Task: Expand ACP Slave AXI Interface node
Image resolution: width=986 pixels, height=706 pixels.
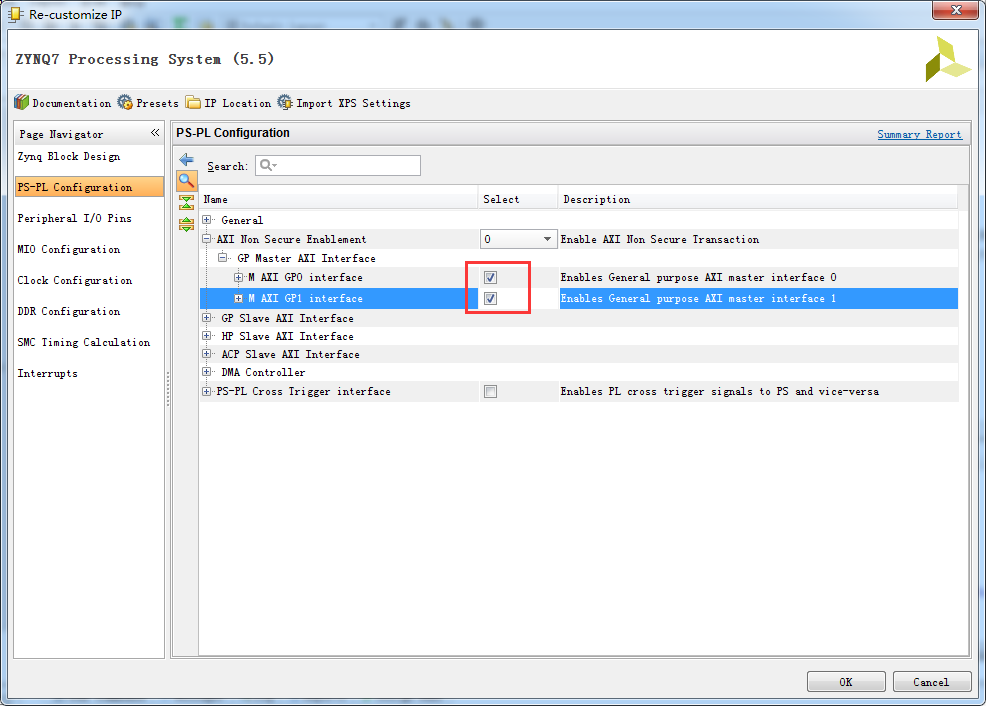Action: pyautogui.click(x=207, y=354)
